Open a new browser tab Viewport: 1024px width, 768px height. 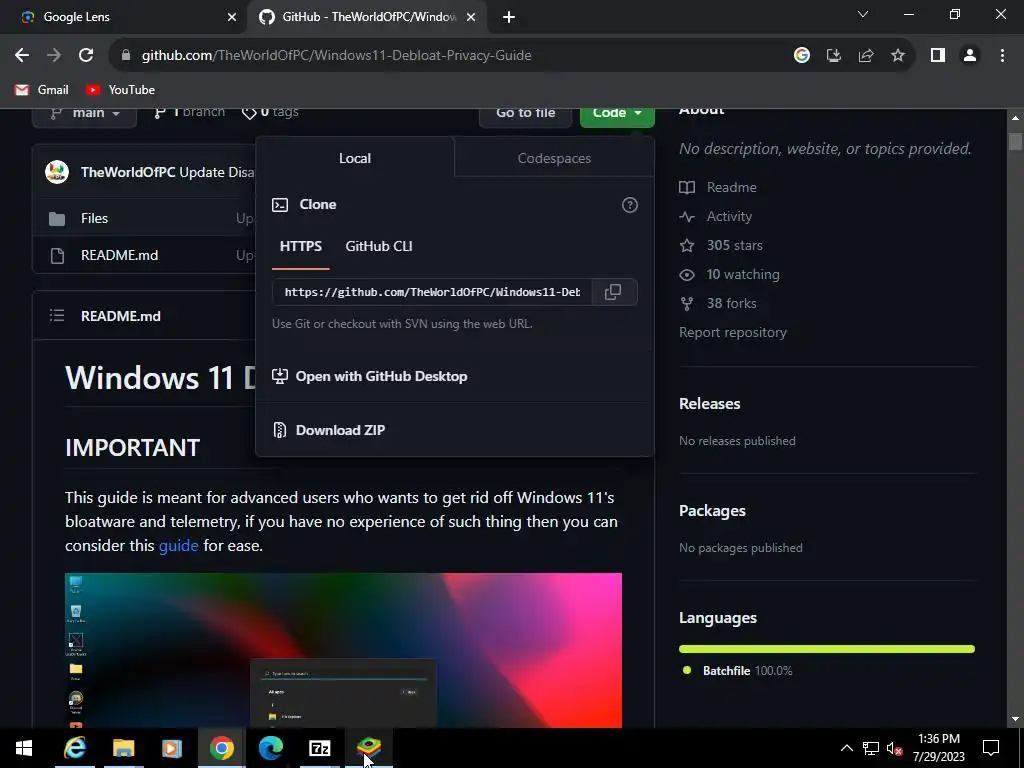[x=509, y=18]
